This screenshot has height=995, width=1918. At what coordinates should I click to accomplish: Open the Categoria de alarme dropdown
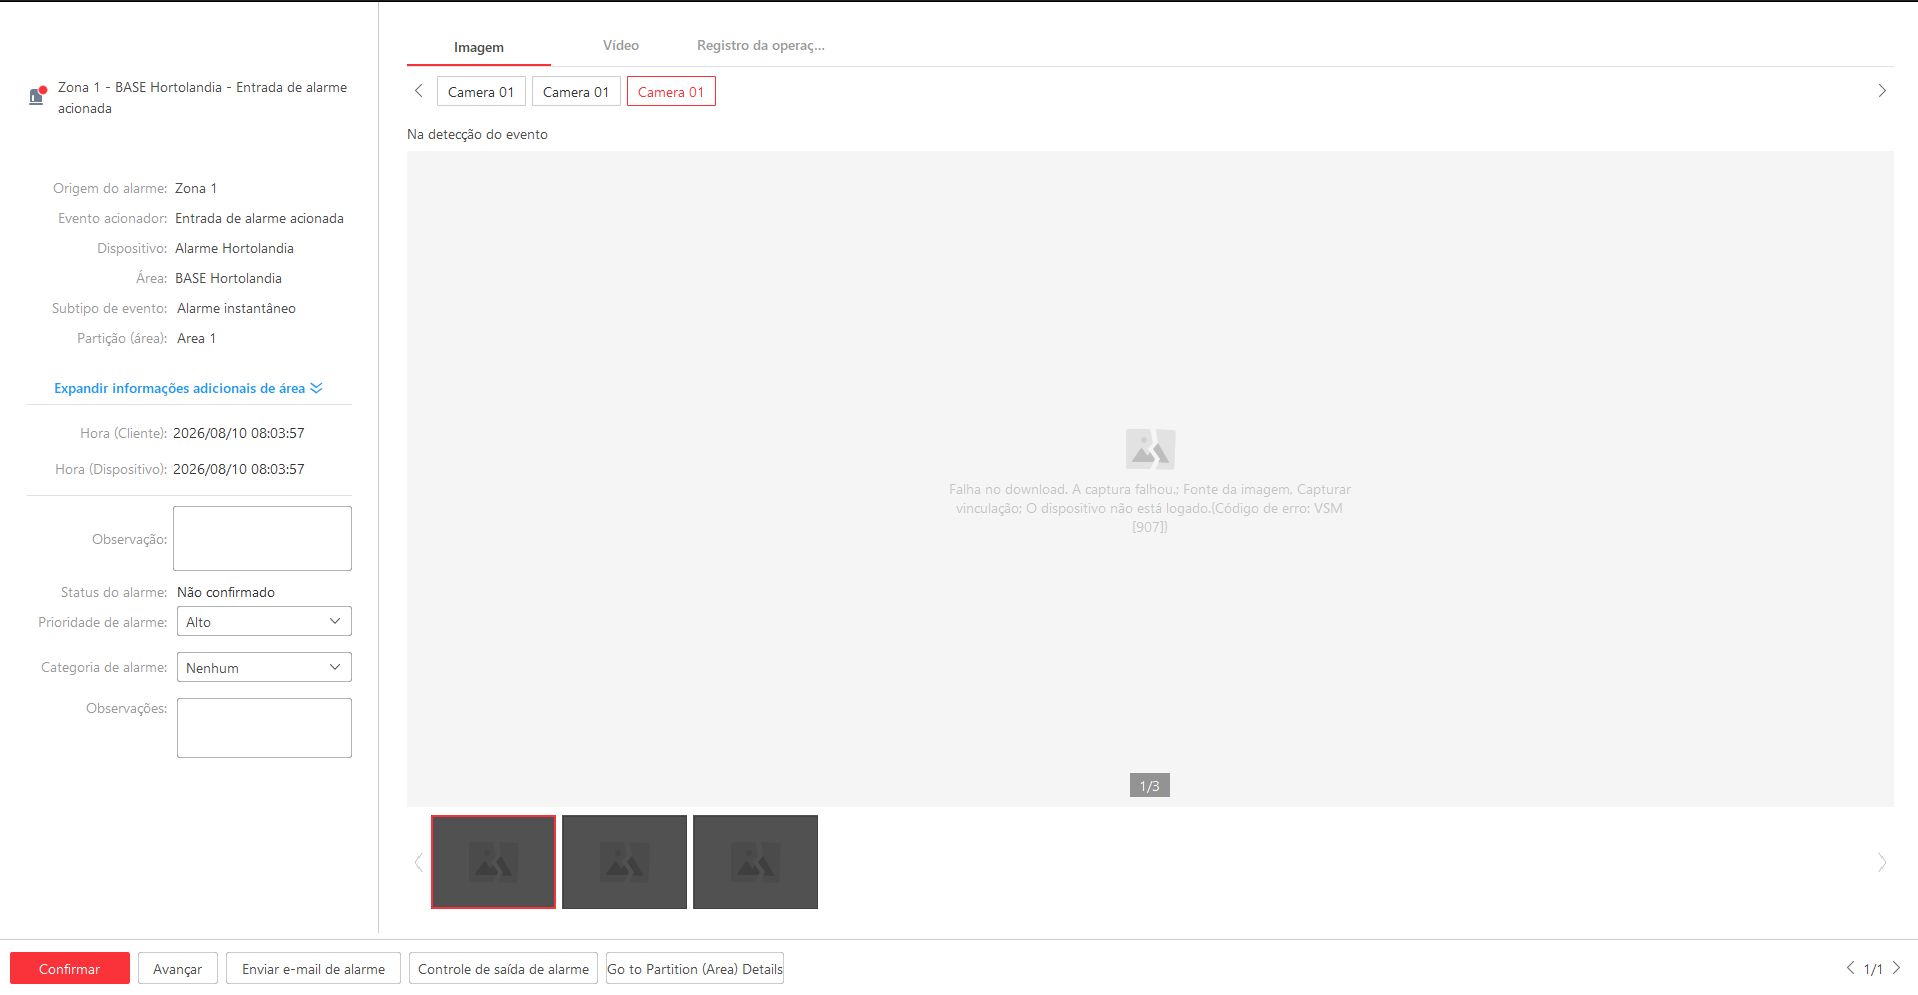tap(264, 668)
